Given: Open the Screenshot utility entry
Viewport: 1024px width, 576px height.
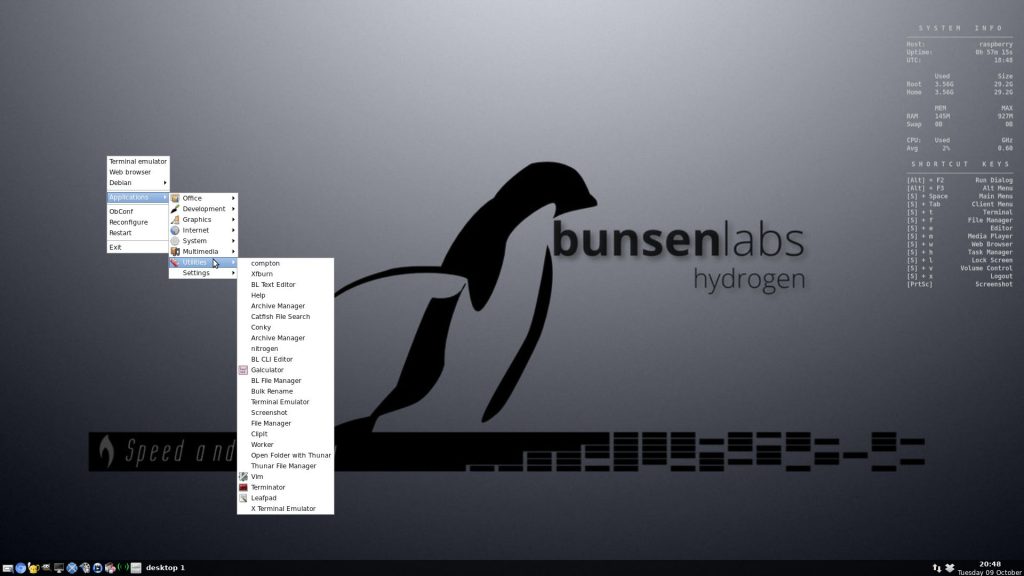Looking at the screenshot, I should point(285,413).
